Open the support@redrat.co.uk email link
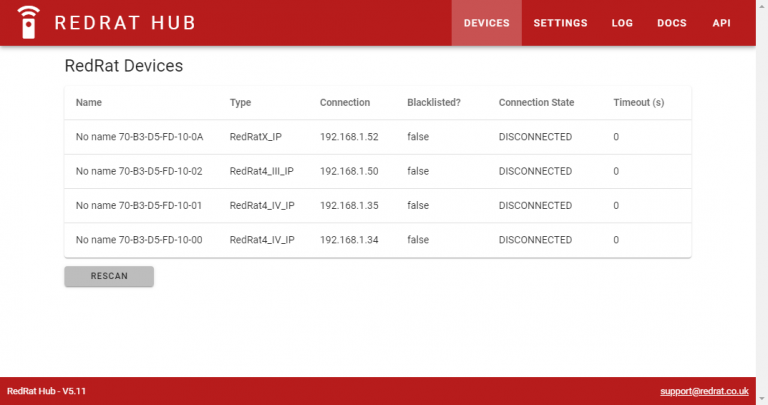This screenshot has height=405, width=768. point(704,391)
